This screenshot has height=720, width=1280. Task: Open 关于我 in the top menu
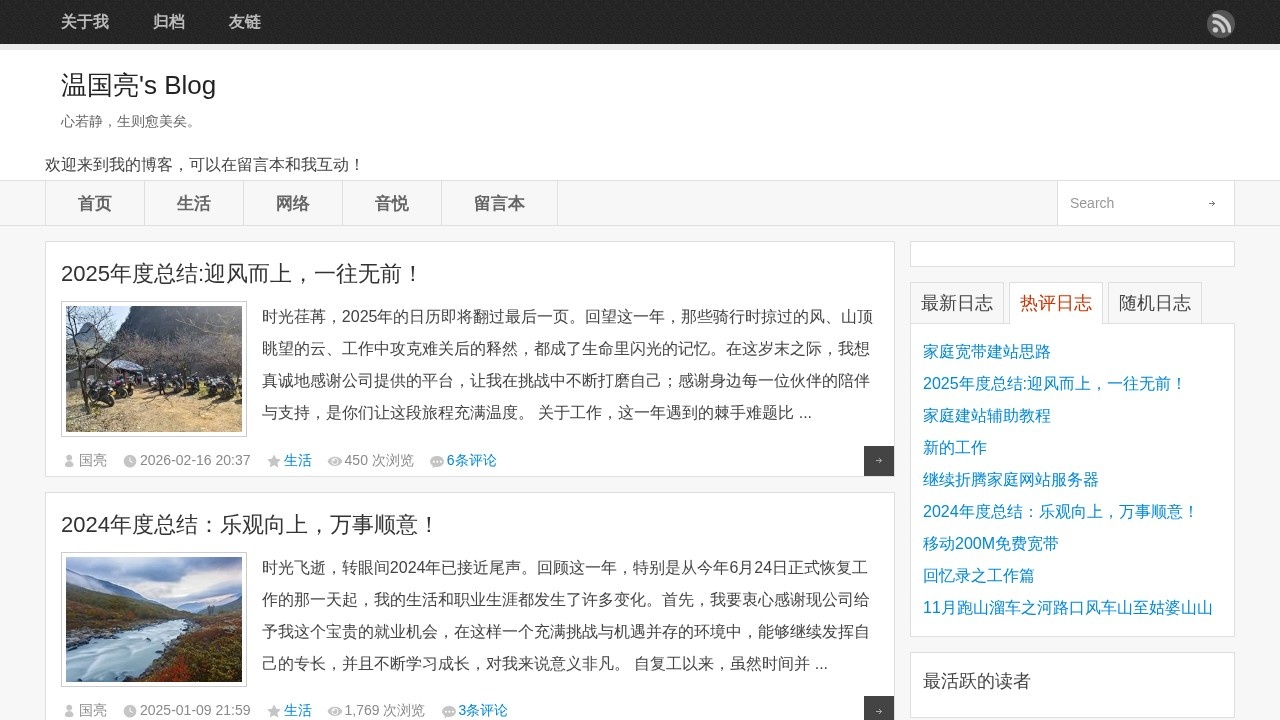(x=85, y=22)
